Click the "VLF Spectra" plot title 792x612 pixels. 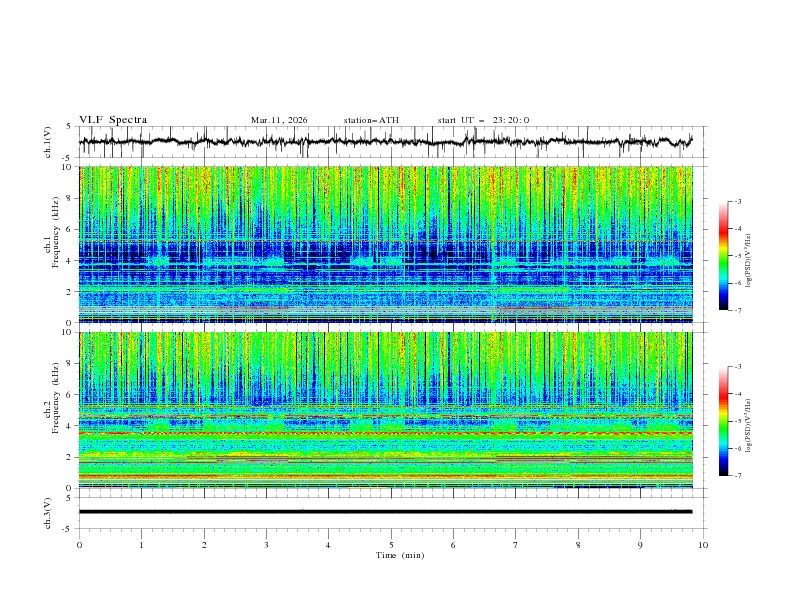(113, 120)
